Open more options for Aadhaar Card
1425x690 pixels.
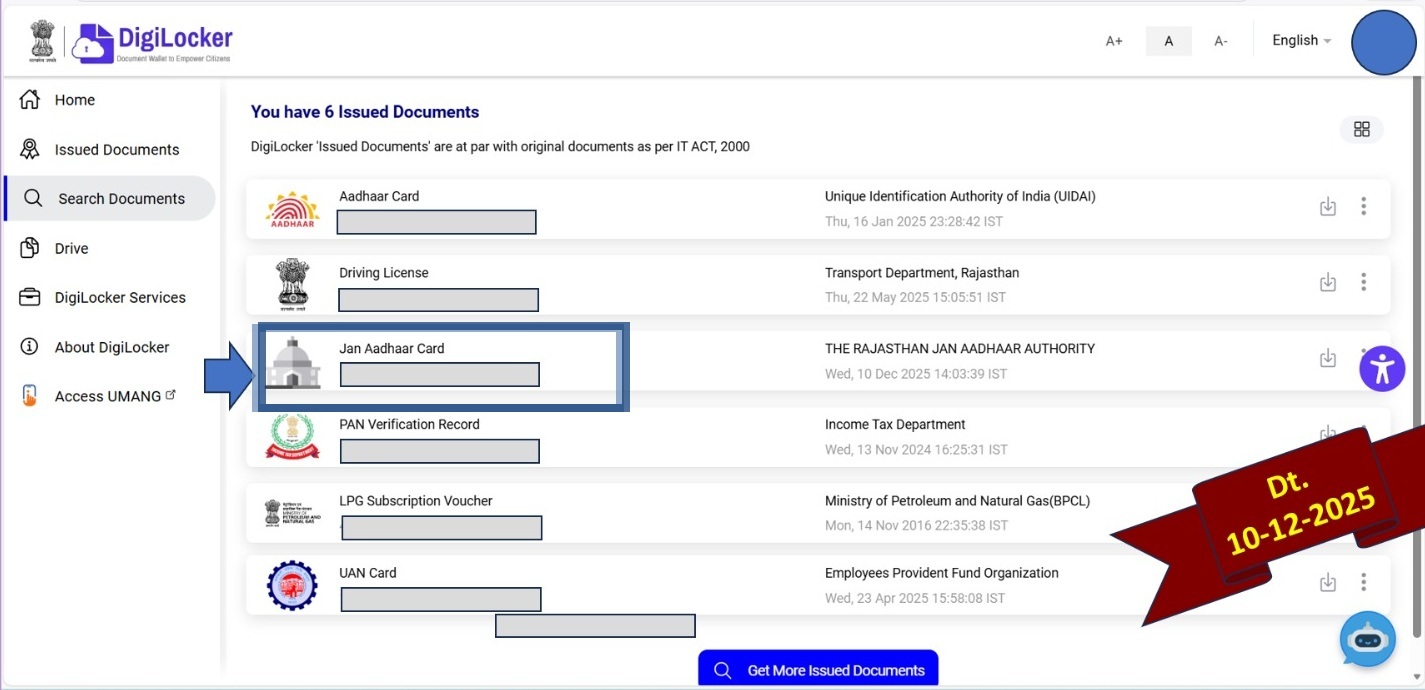[1363, 207]
